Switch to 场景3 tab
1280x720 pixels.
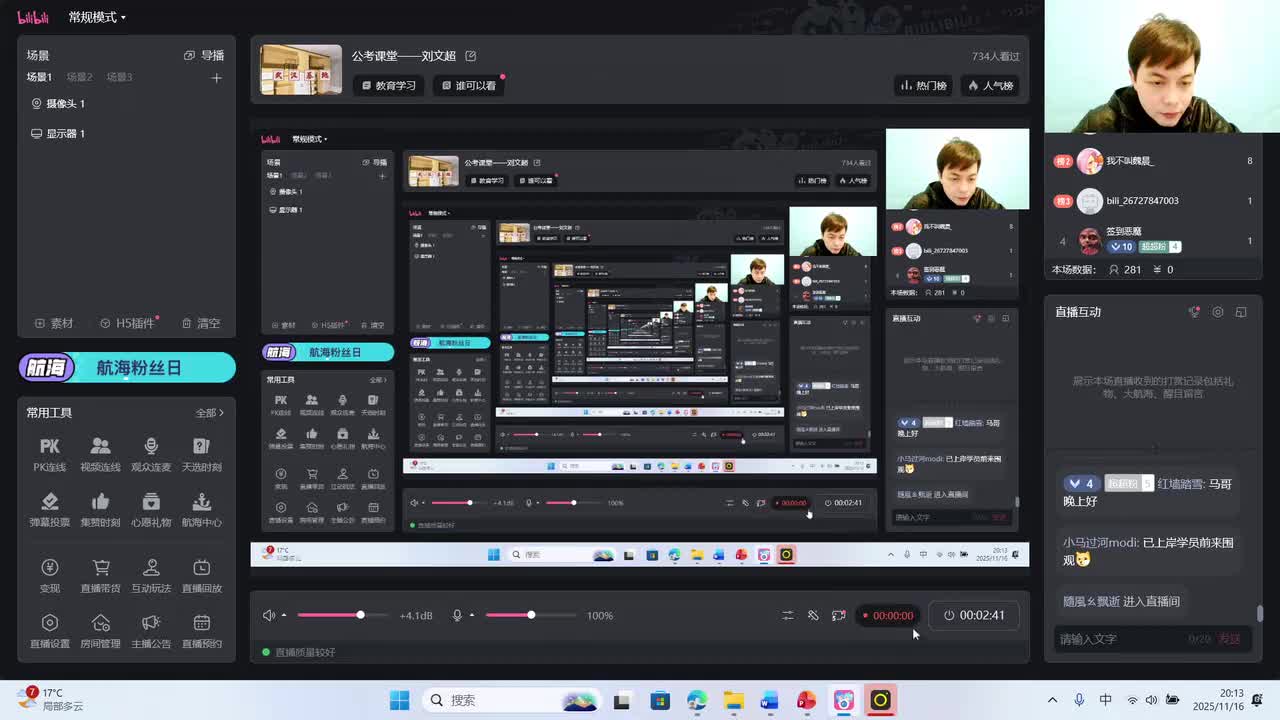click(x=120, y=77)
